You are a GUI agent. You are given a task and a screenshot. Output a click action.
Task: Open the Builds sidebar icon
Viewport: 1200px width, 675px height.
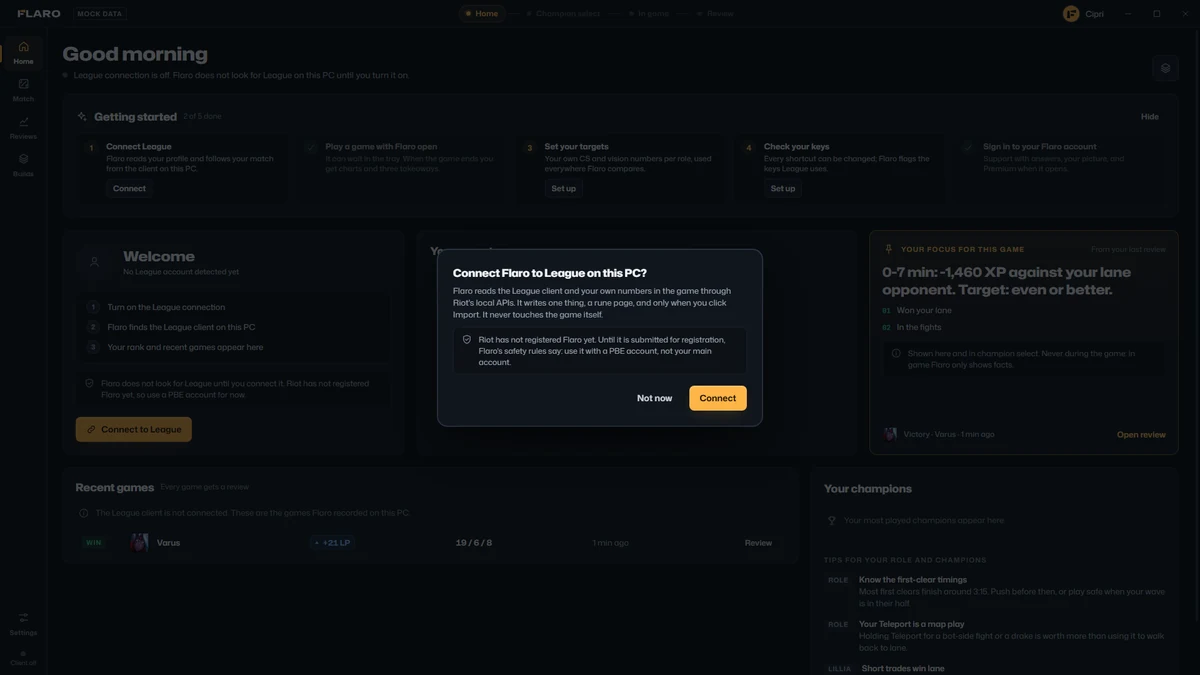23,165
